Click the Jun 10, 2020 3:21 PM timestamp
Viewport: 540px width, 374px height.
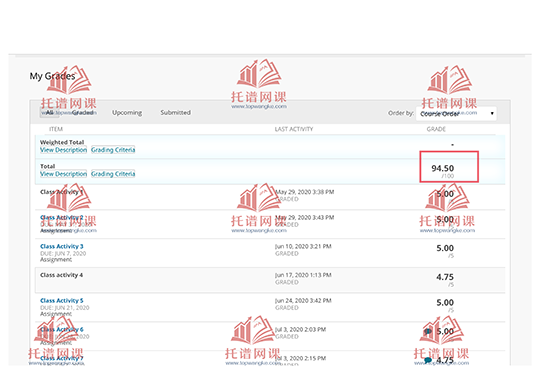(x=303, y=246)
